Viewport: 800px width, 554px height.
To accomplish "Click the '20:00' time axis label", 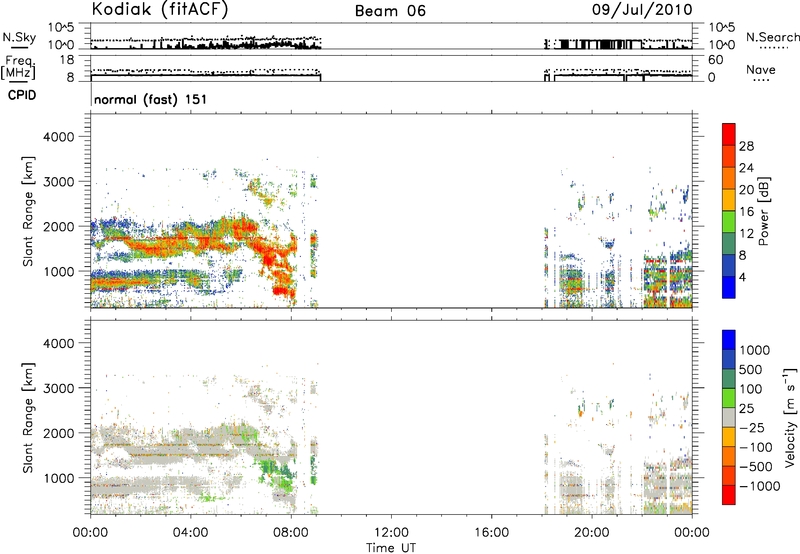I will (592, 533).
